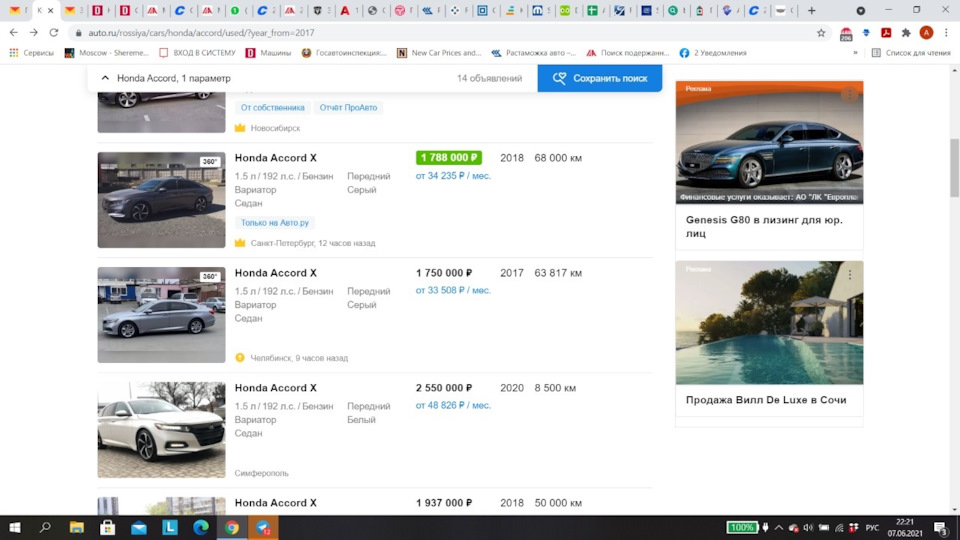Click the crown icon beside Санкт-Петербург

(240, 243)
